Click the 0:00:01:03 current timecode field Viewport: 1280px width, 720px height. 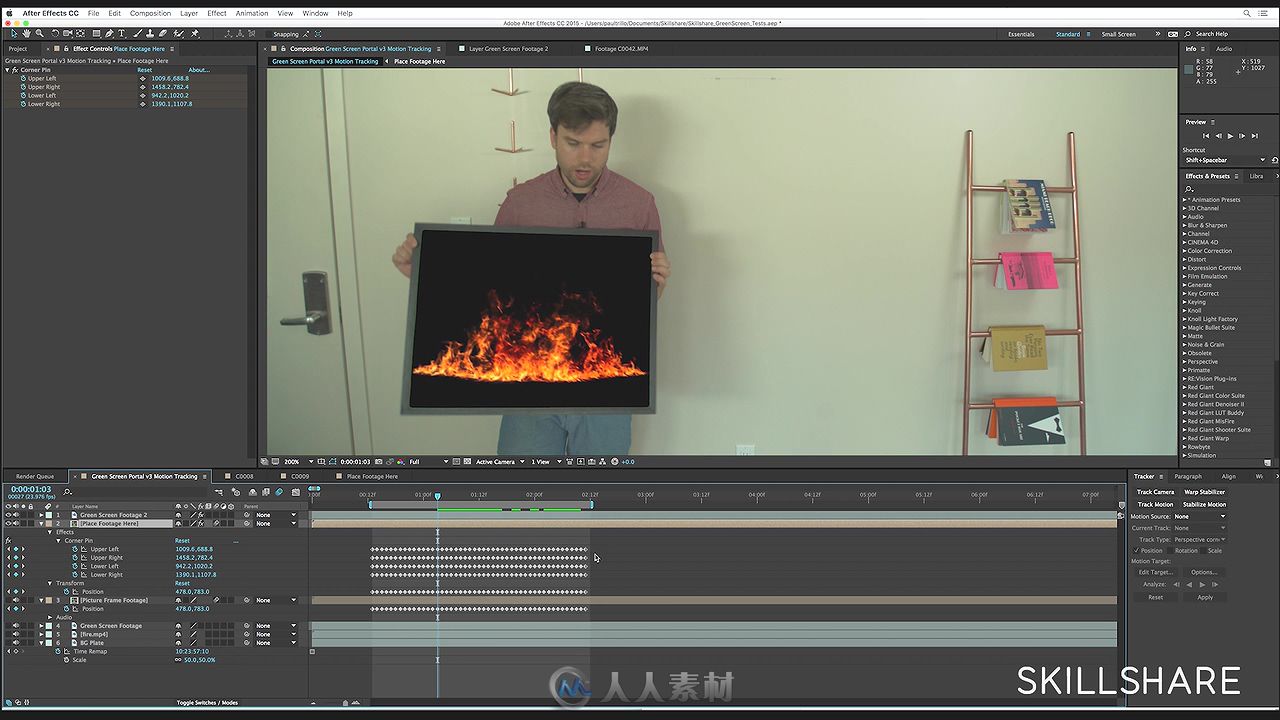pyautogui.click(x=31, y=489)
